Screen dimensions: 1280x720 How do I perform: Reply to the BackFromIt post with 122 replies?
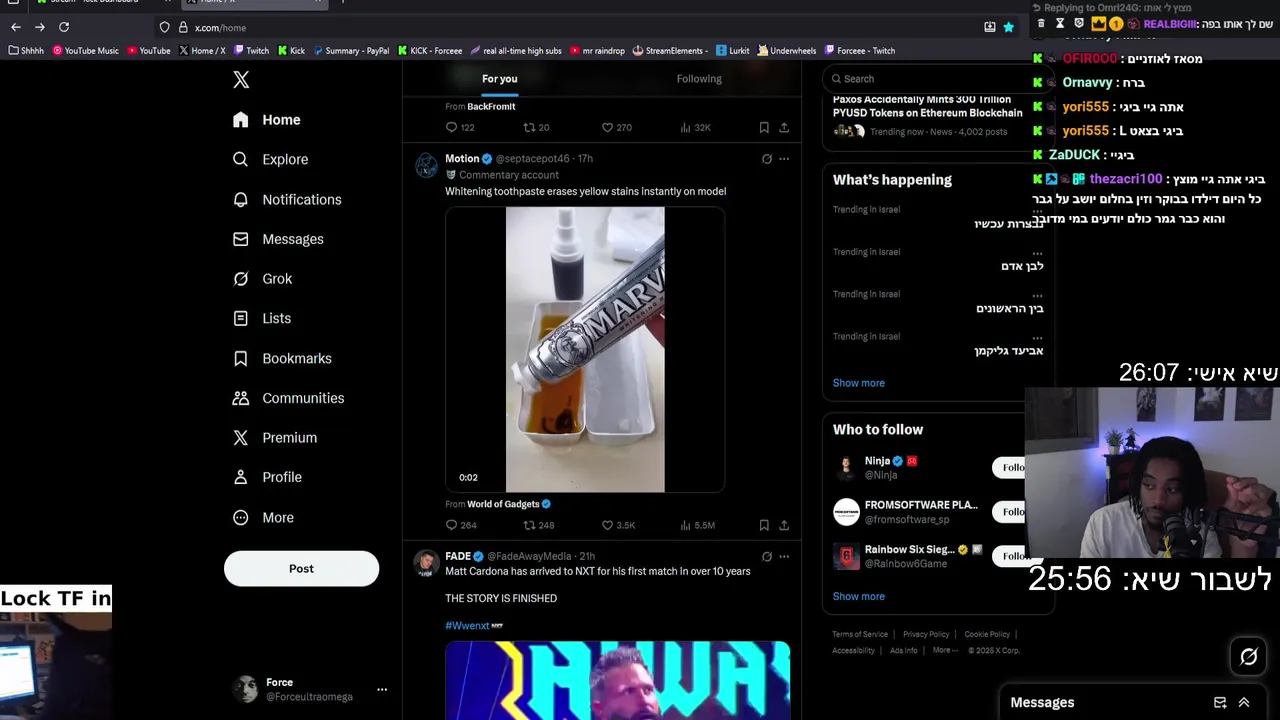[460, 127]
